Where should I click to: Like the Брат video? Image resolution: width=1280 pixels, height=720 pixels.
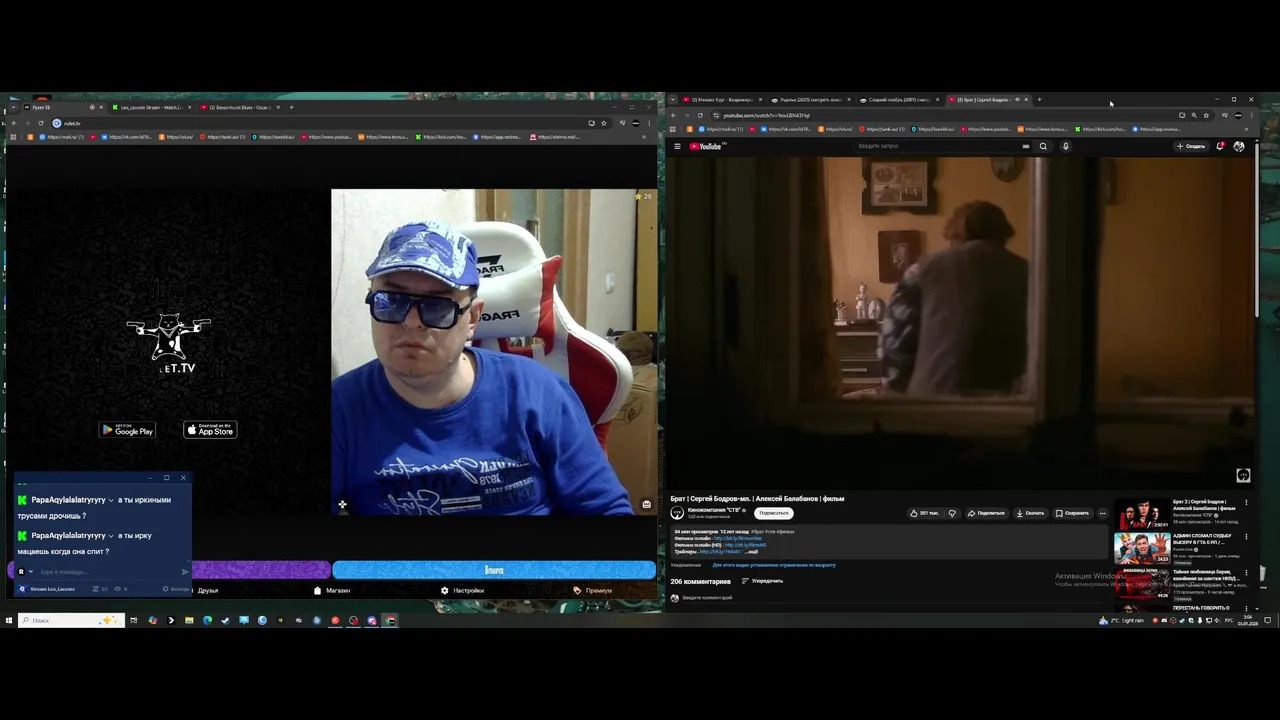tap(925, 513)
